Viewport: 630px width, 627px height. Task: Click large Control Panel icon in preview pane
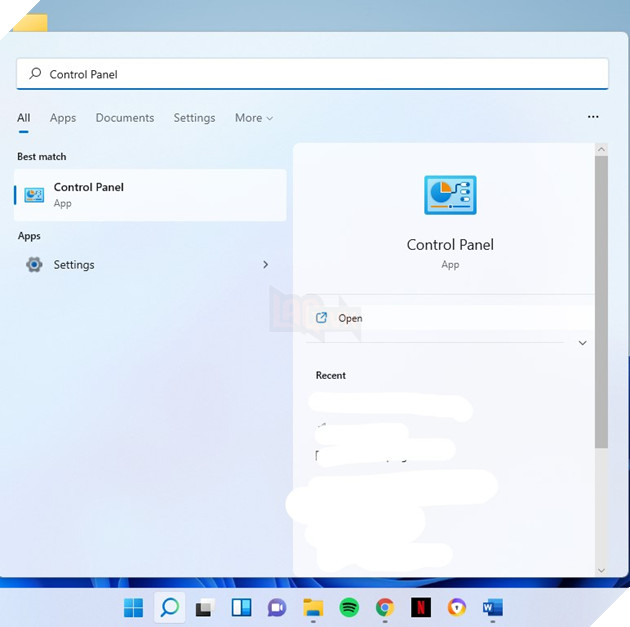(x=450, y=195)
